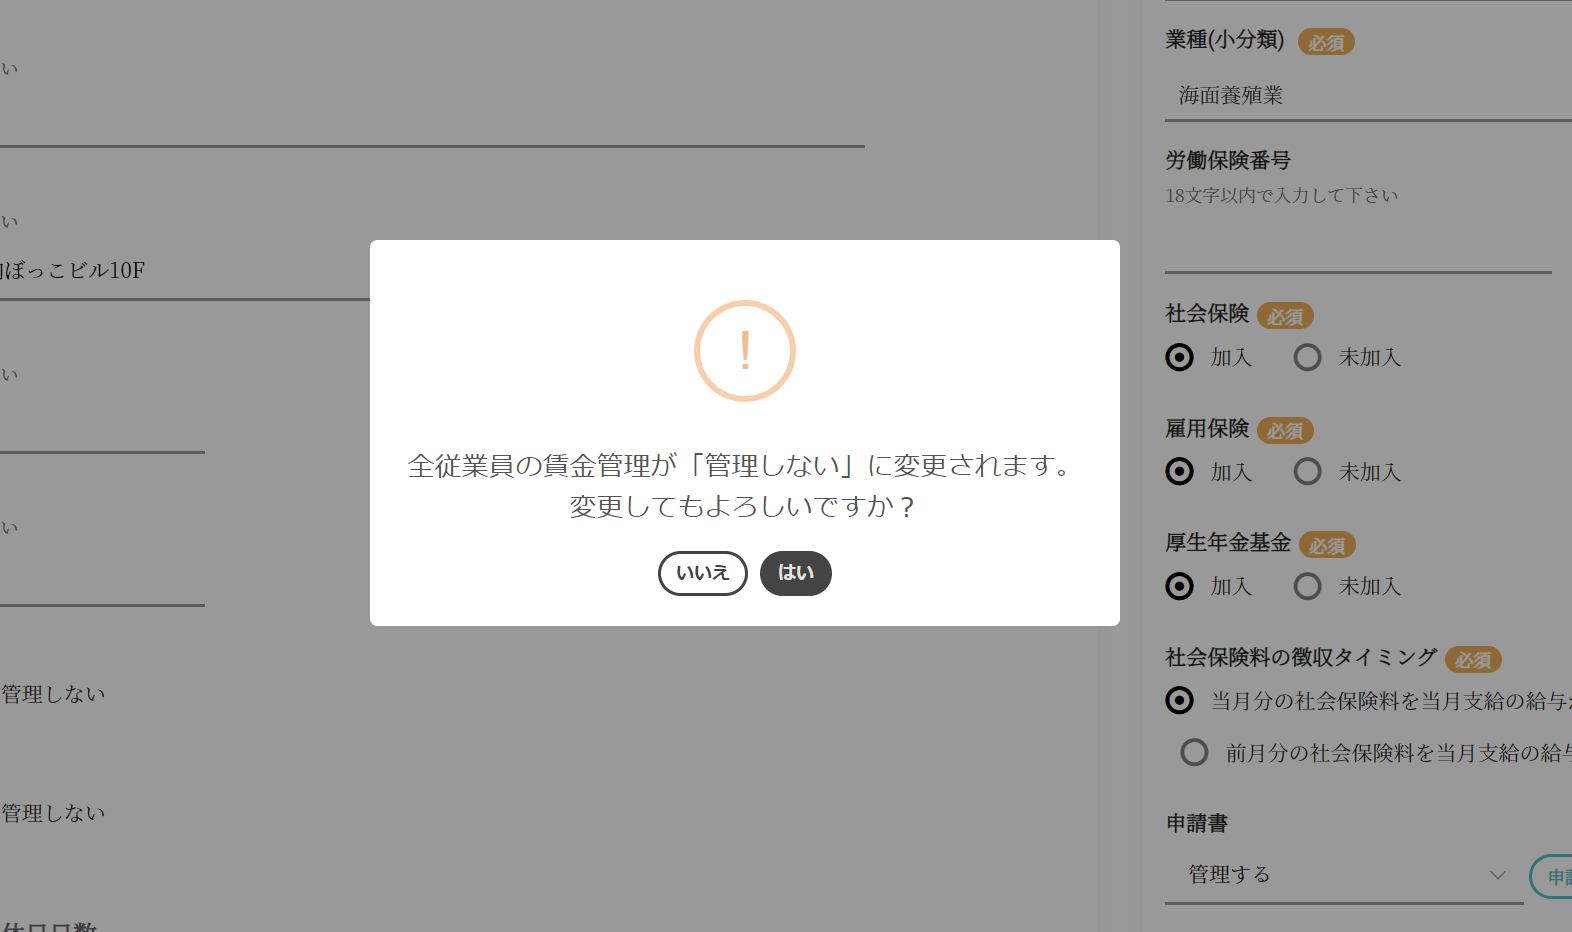The width and height of the screenshot is (1572, 932).
Task: Select the 当月分の社会保険料 collection timing option
Action: coord(1180,700)
